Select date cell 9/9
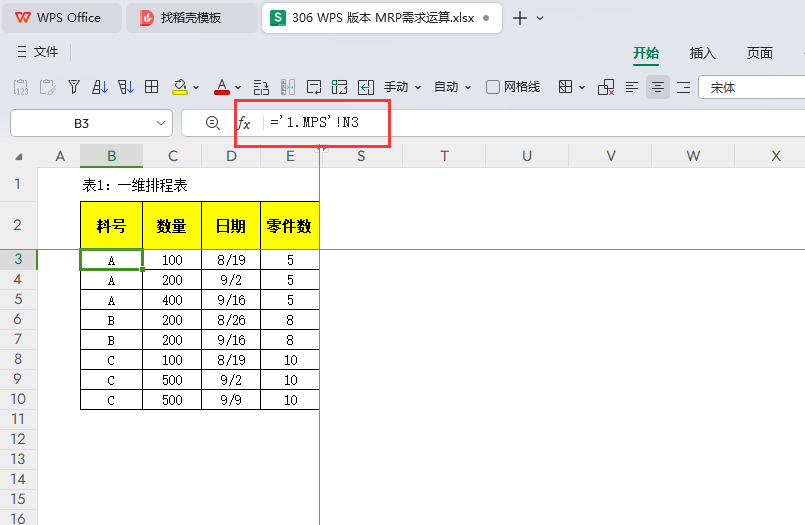The height and width of the screenshot is (525, 805). point(231,400)
